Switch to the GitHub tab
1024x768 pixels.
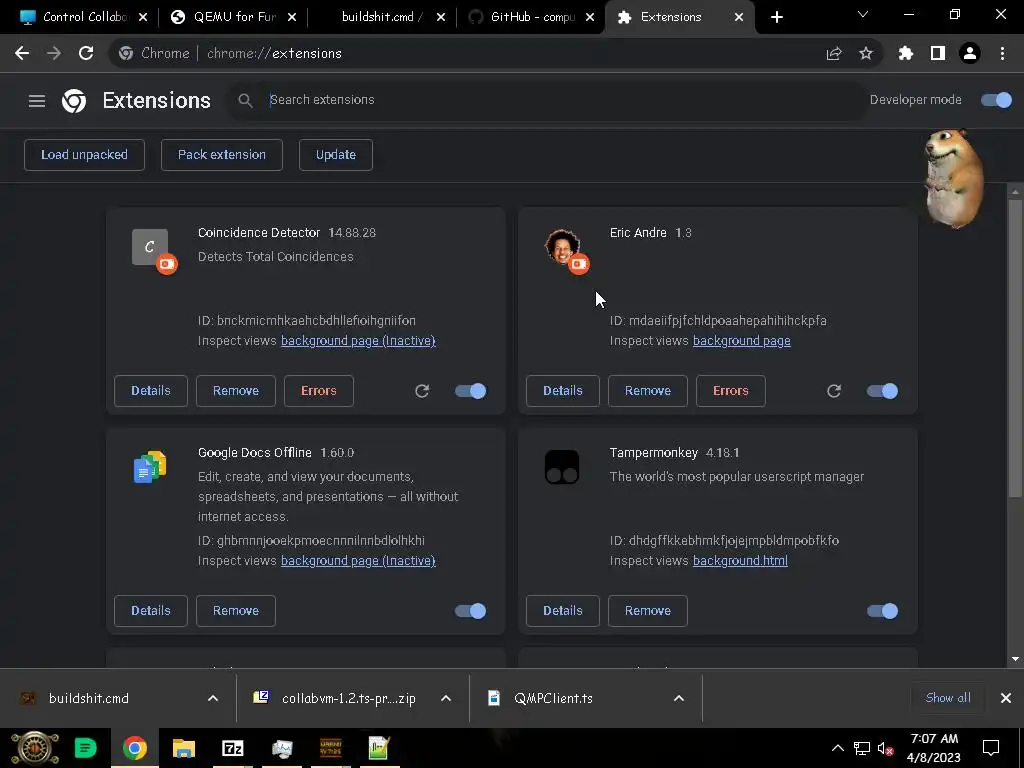[x=530, y=17]
